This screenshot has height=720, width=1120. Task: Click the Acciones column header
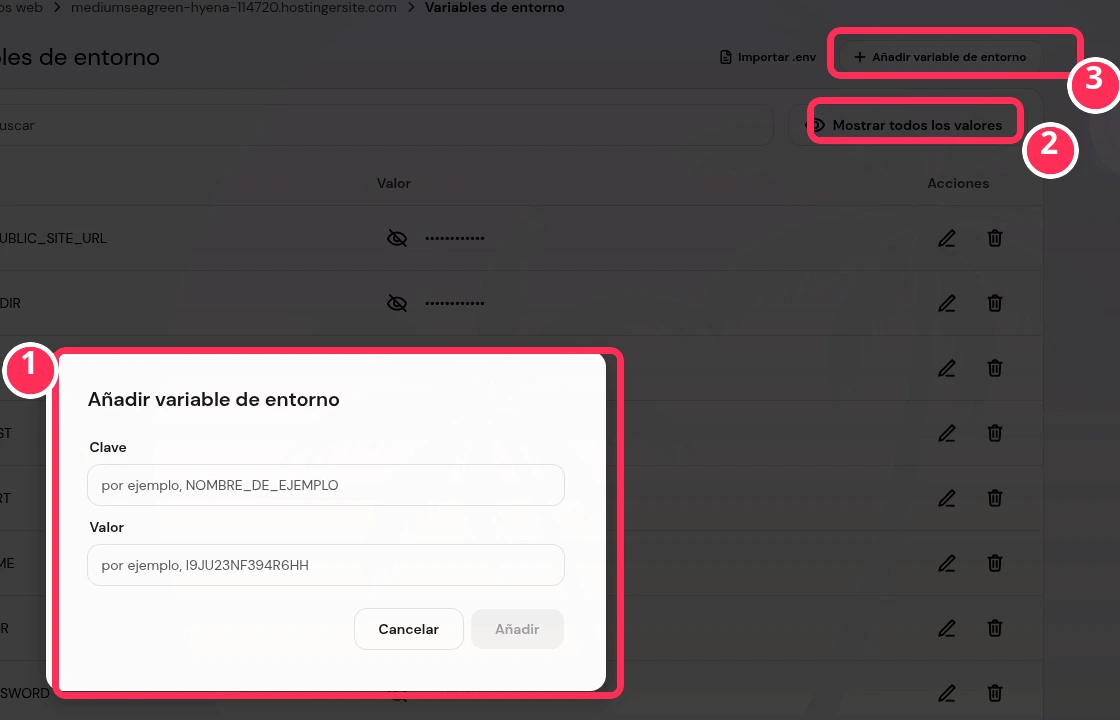(x=958, y=184)
